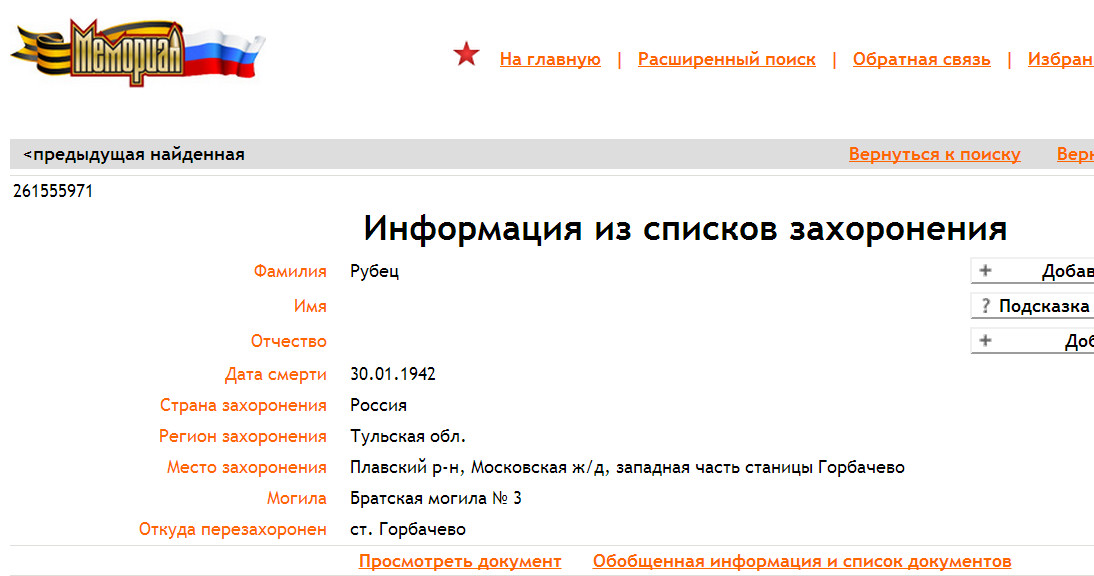Click the Место захоронения value text
The height and width of the screenshot is (576, 1094).
[626, 467]
